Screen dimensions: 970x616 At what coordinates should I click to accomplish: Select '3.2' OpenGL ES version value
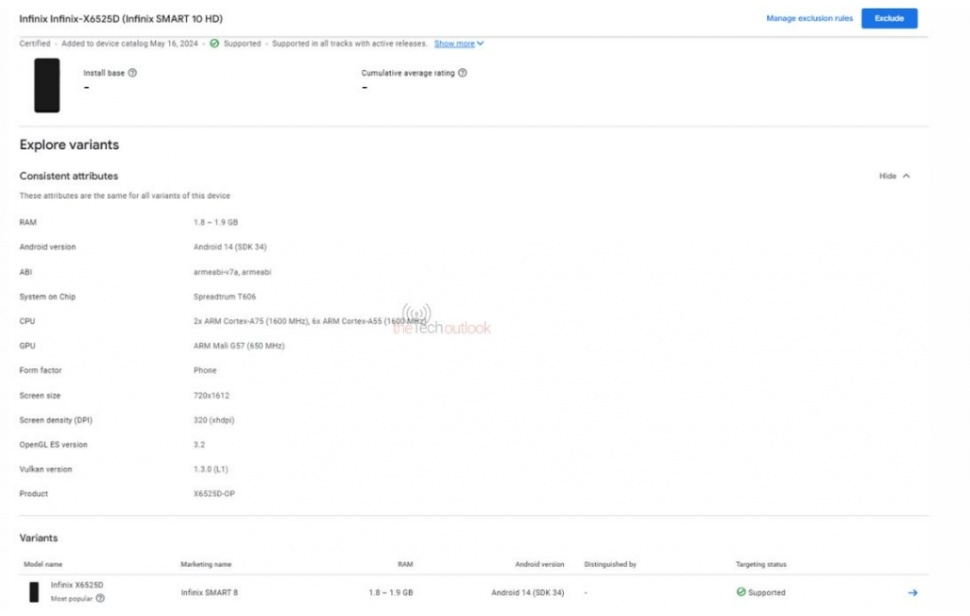click(199, 445)
